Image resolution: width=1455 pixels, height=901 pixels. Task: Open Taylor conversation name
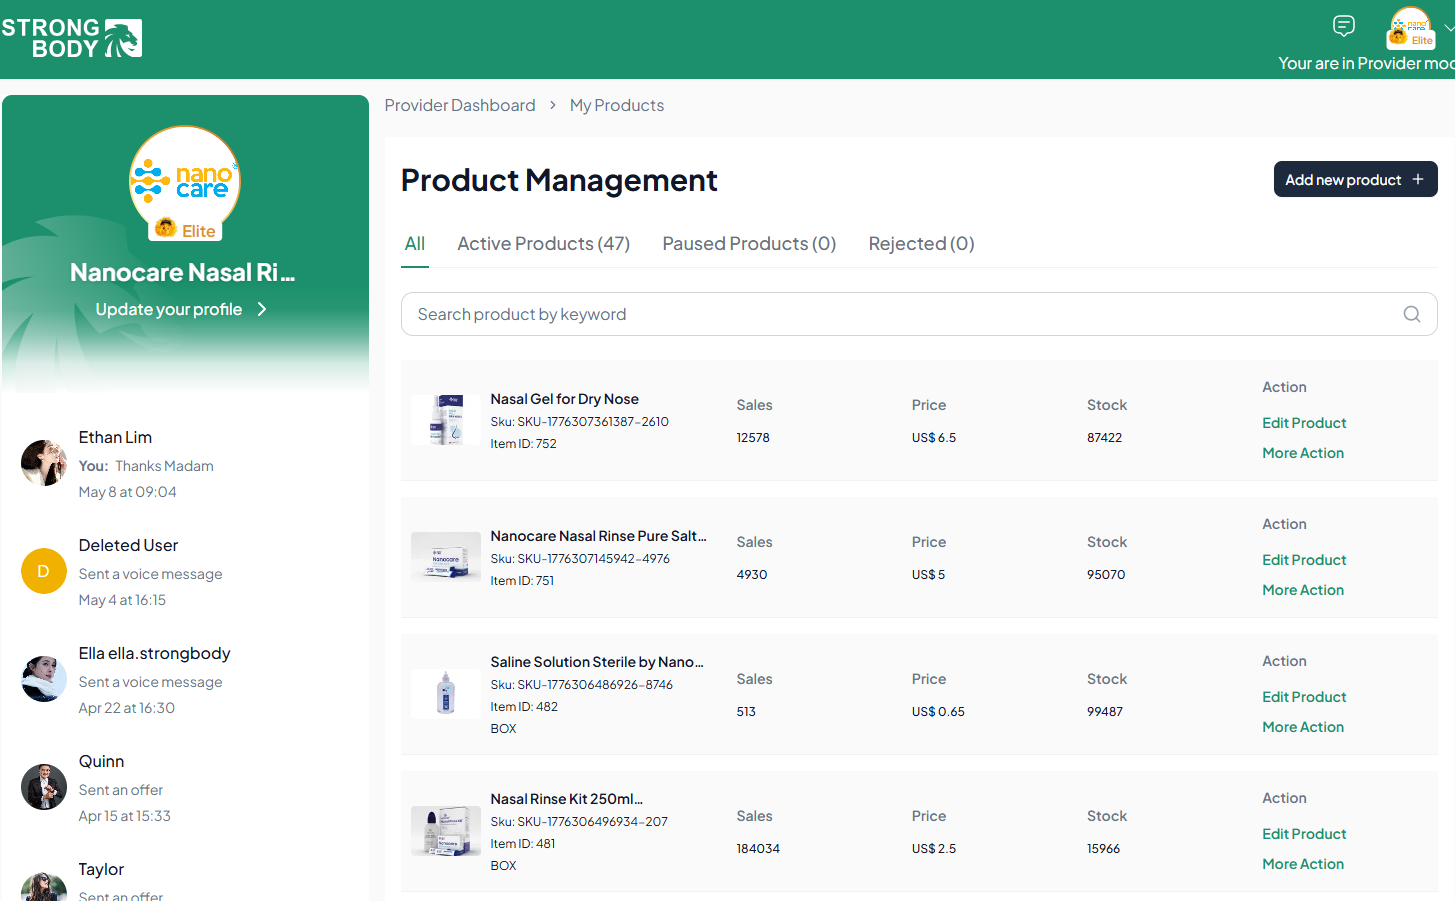point(101,869)
